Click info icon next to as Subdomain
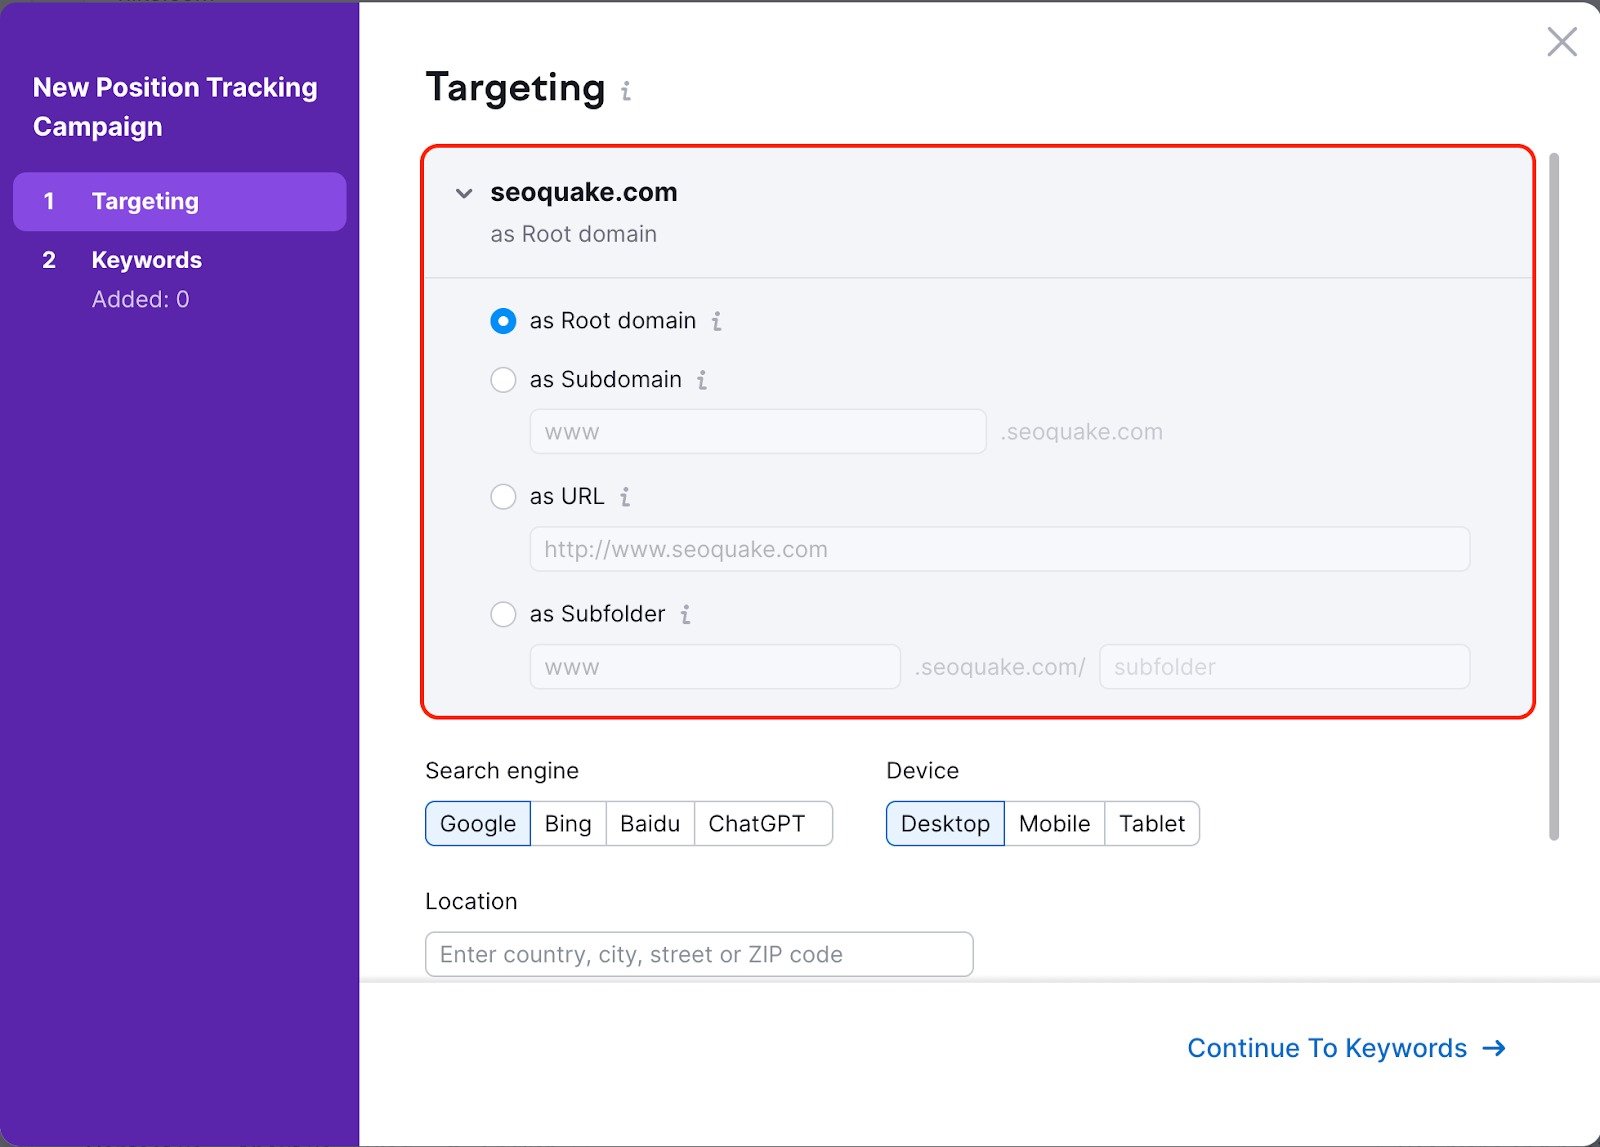This screenshot has height=1147, width=1600. coord(702,380)
